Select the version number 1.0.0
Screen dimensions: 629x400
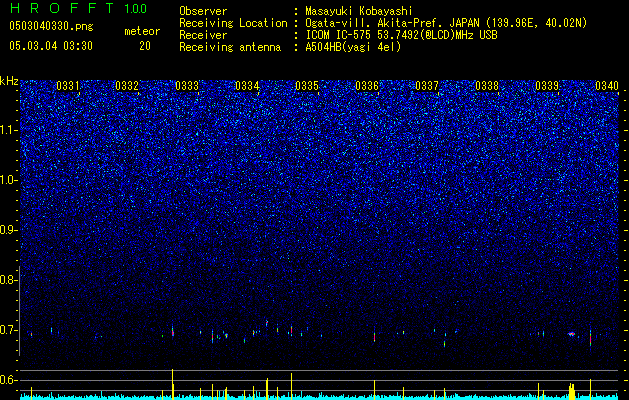pyautogui.click(x=136, y=9)
